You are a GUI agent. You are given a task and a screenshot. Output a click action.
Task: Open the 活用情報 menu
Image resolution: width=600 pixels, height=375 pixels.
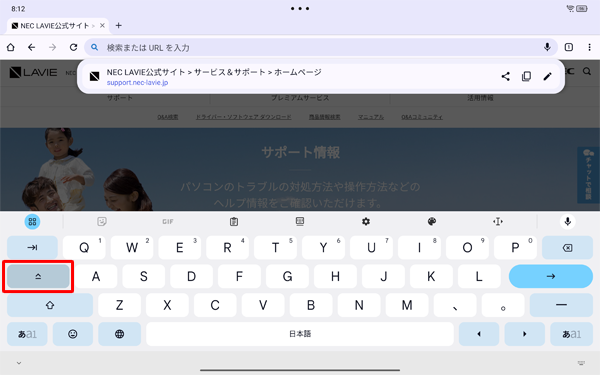pyautogui.click(x=480, y=98)
